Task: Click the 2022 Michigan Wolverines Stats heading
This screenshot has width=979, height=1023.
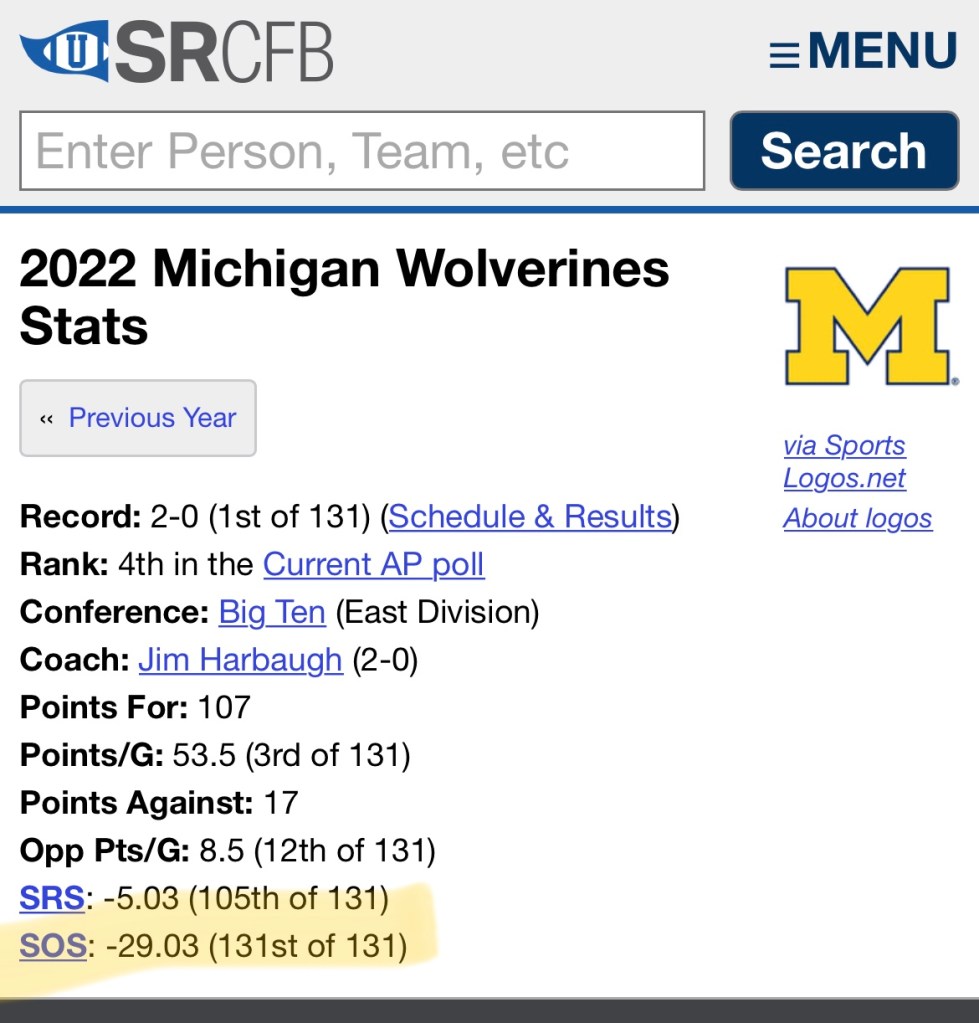Action: coord(344,297)
